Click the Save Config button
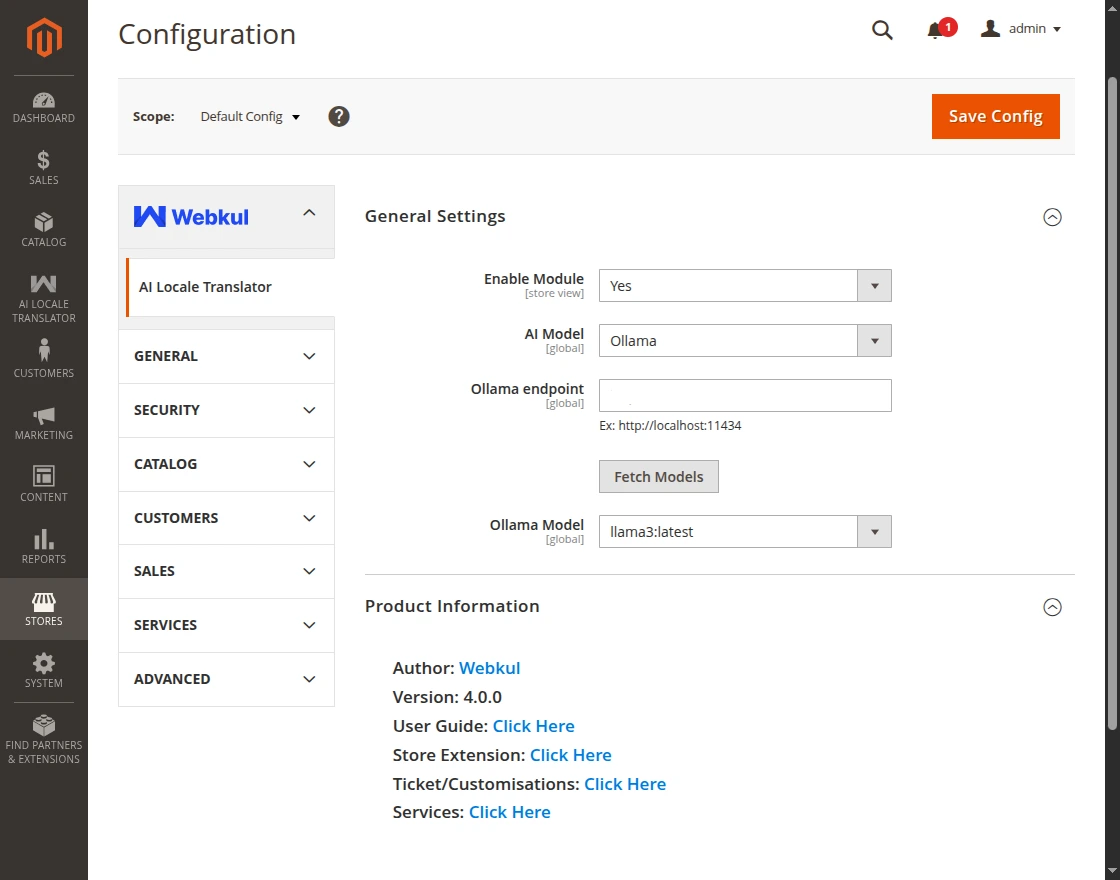The image size is (1120, 880). click(995, 117)
